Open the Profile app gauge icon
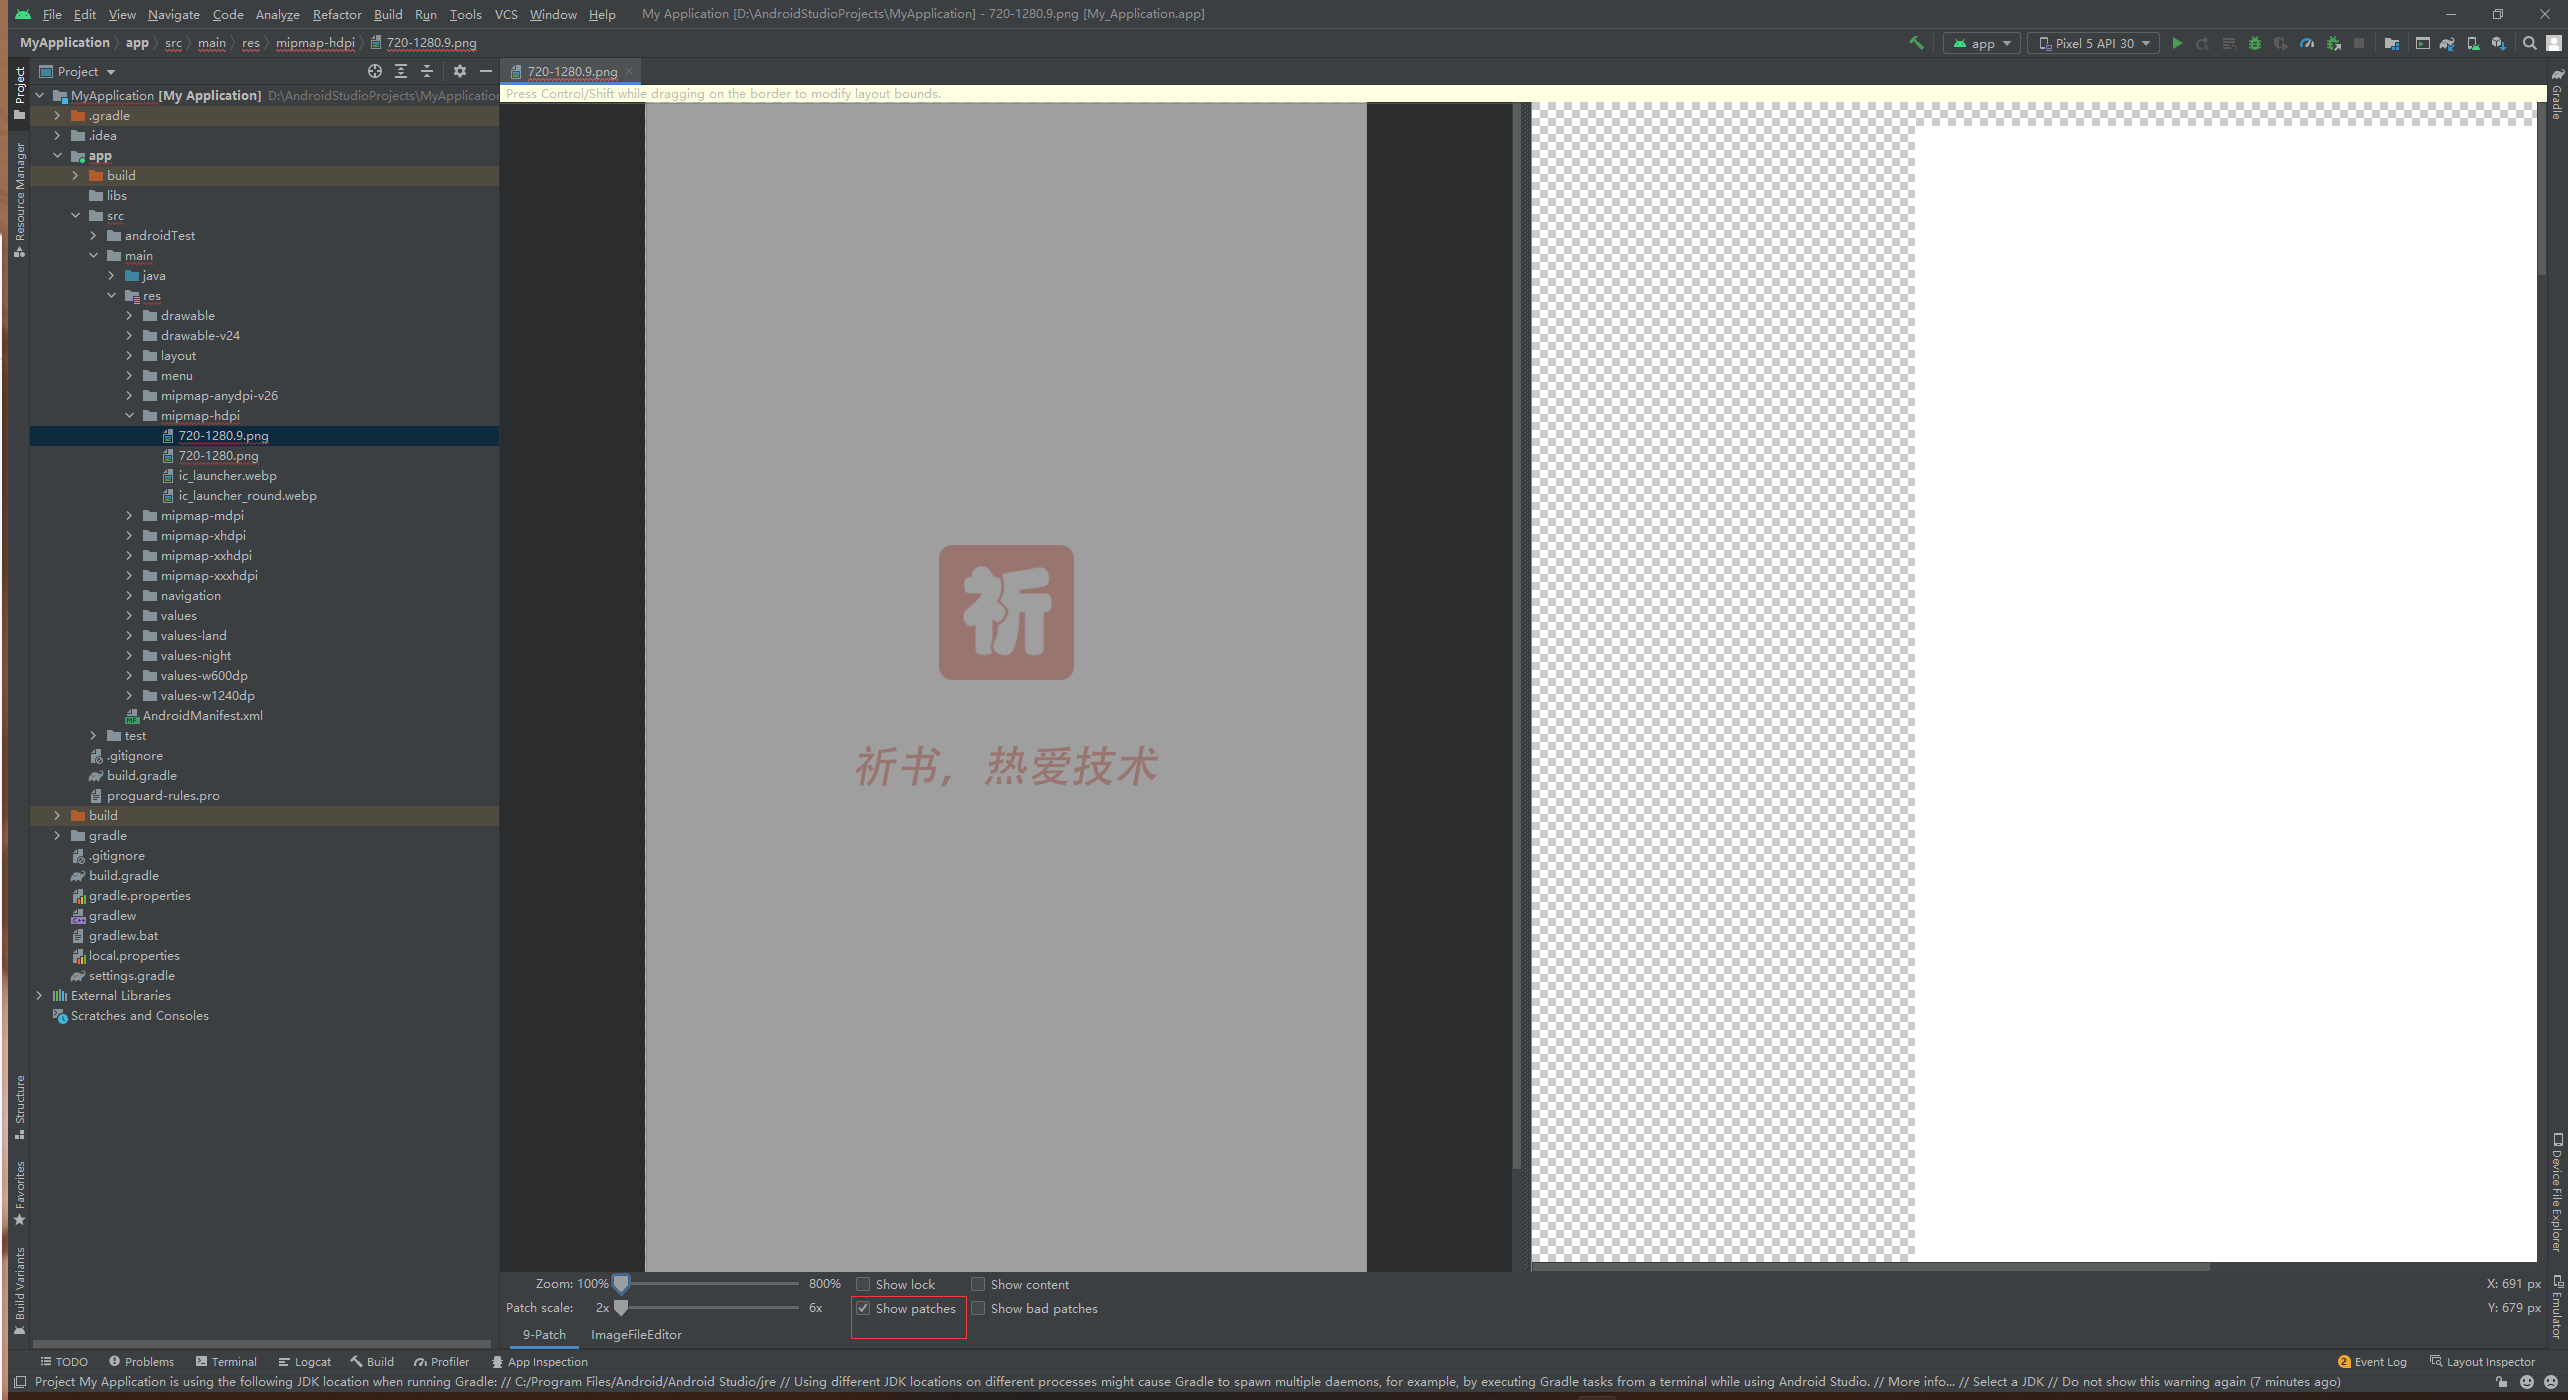 point(2307,43)
